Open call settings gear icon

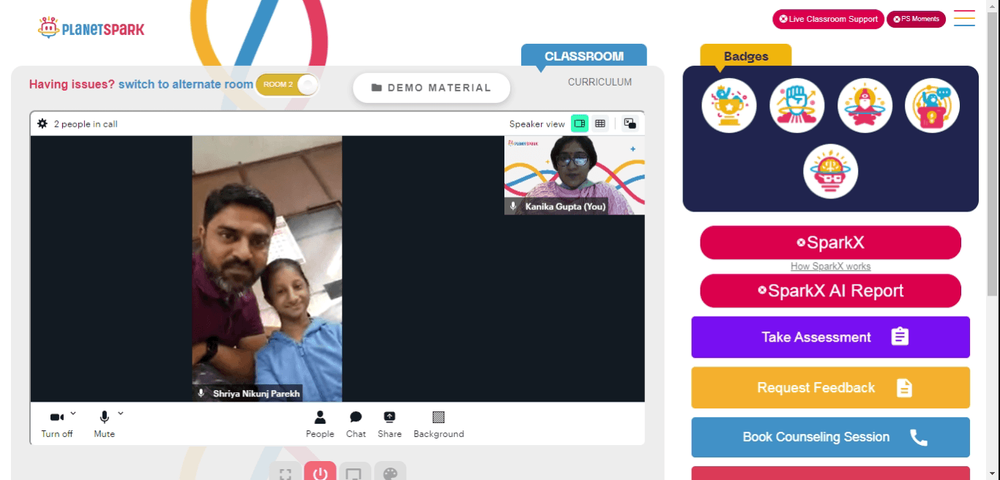click(x=42, y=124)
